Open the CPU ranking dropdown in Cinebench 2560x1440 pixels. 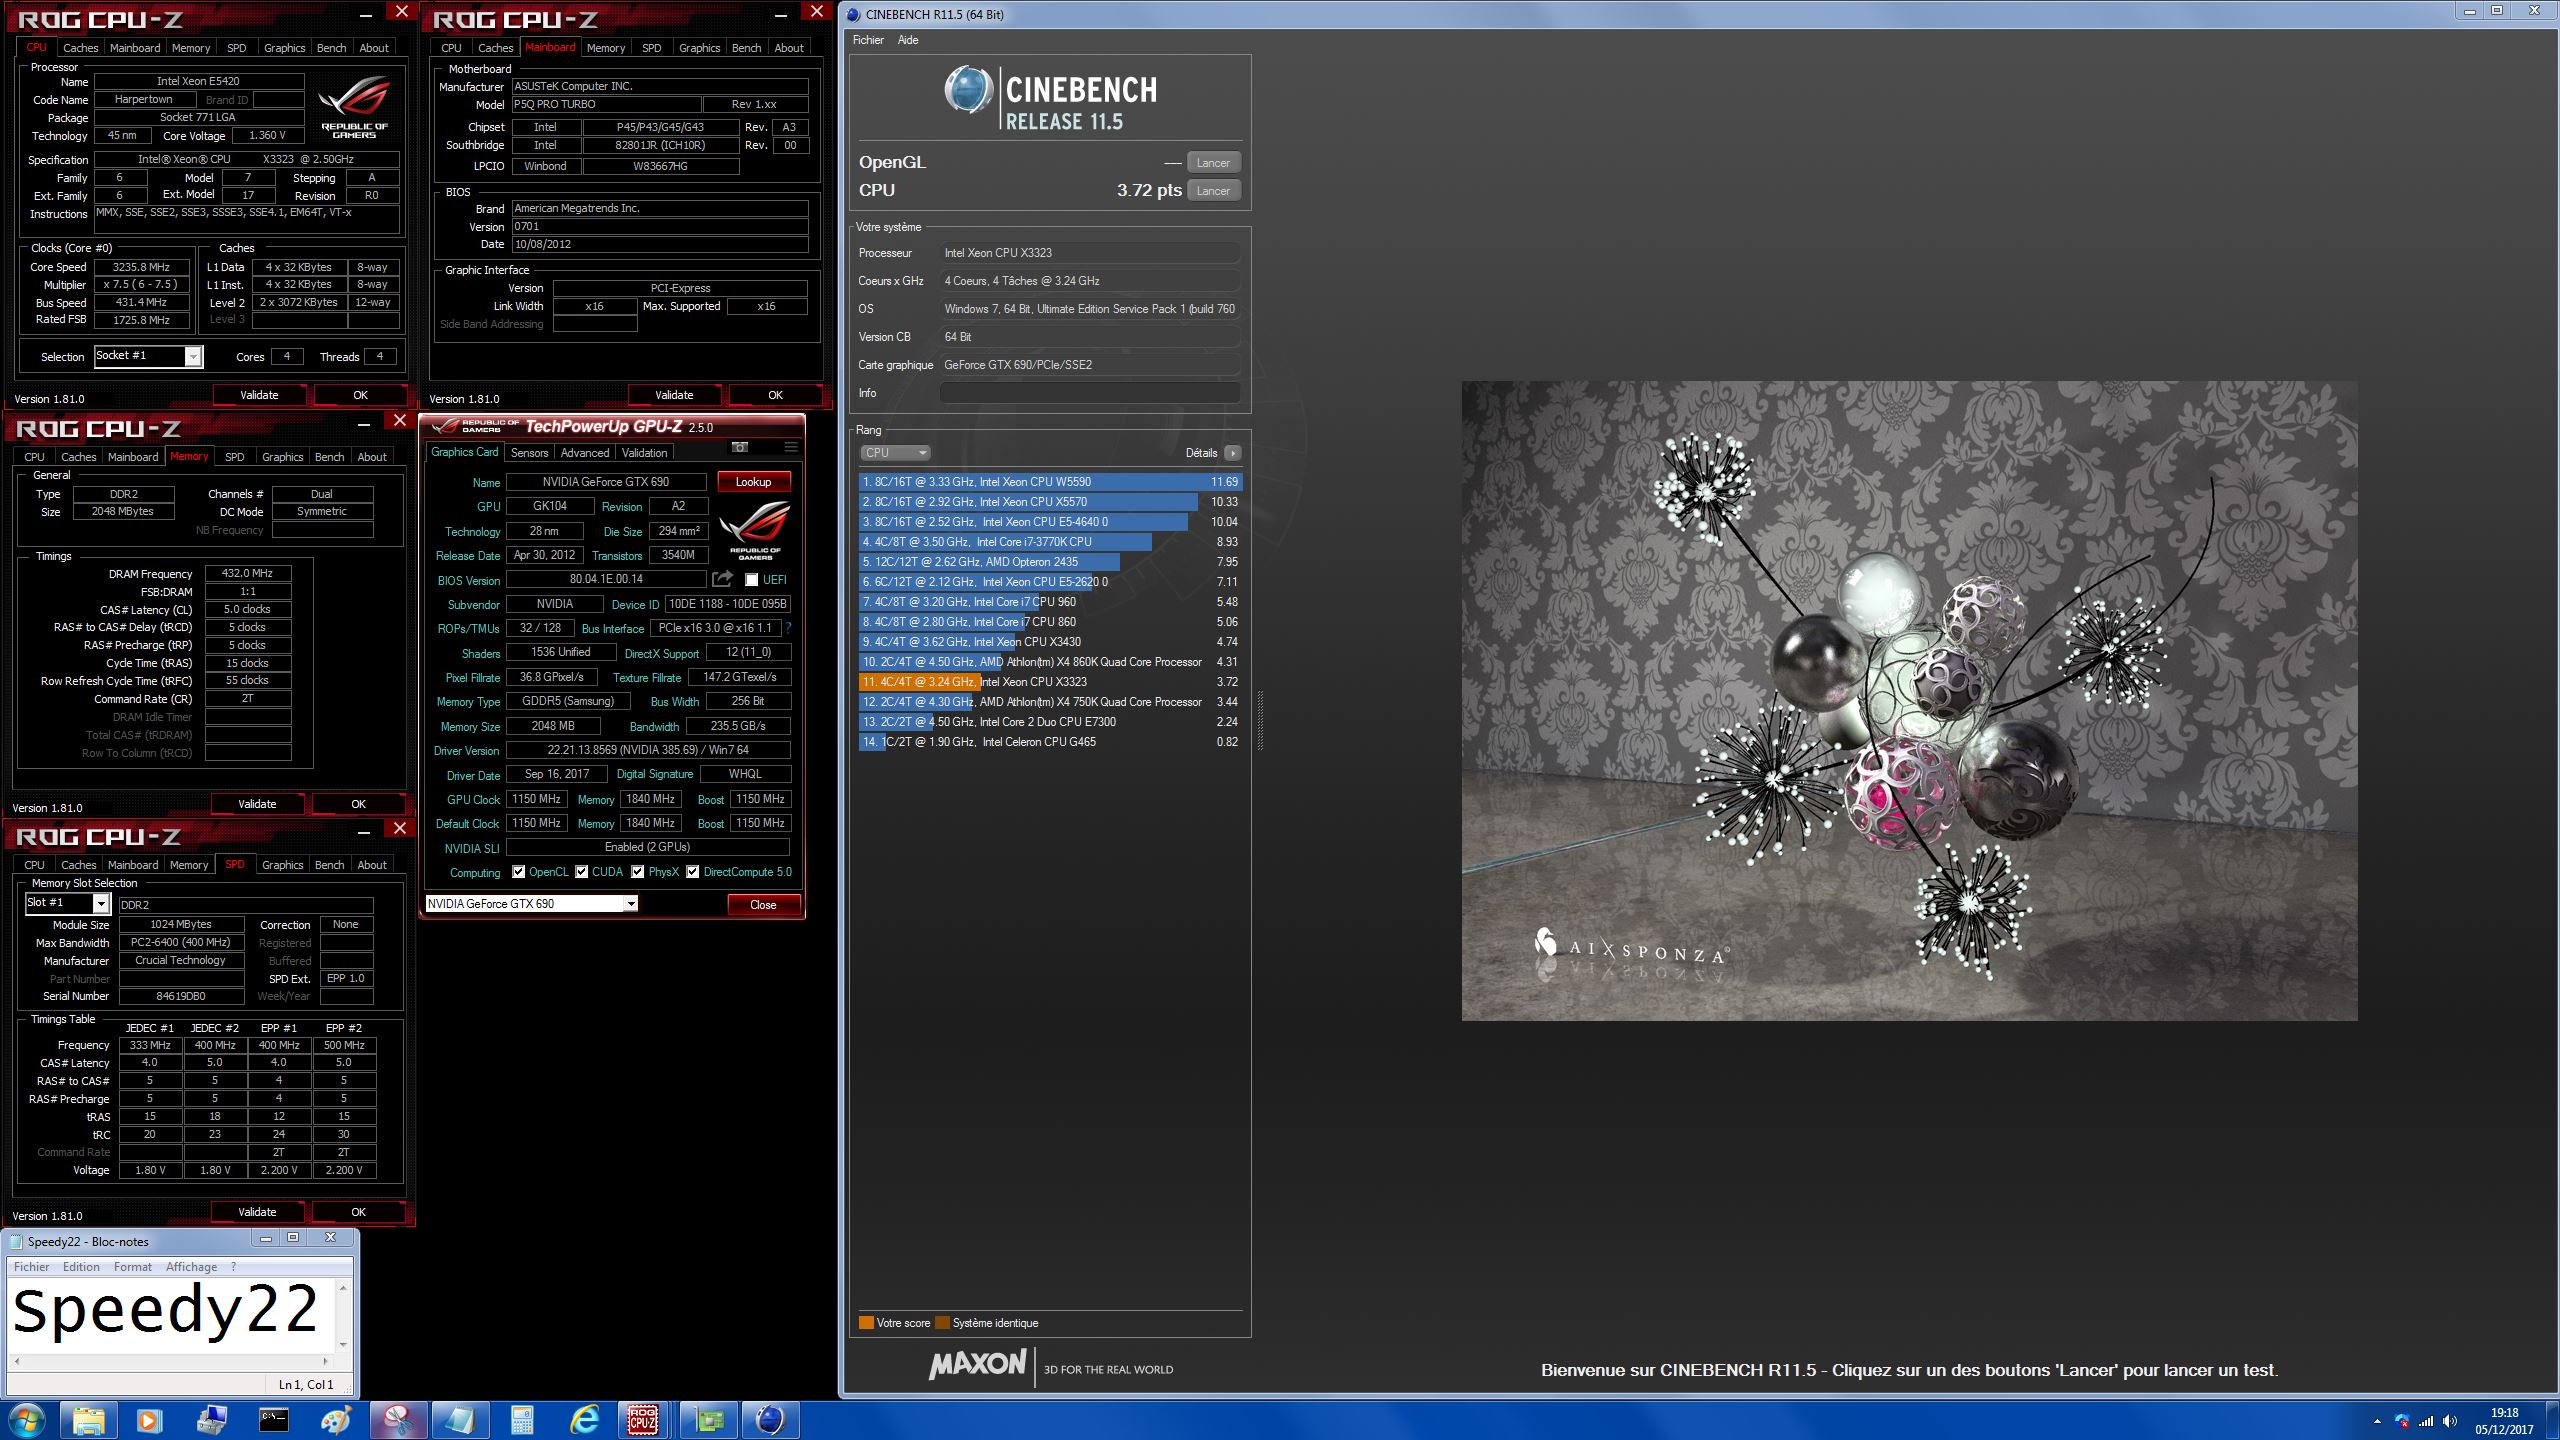click(x=895, y=453)
